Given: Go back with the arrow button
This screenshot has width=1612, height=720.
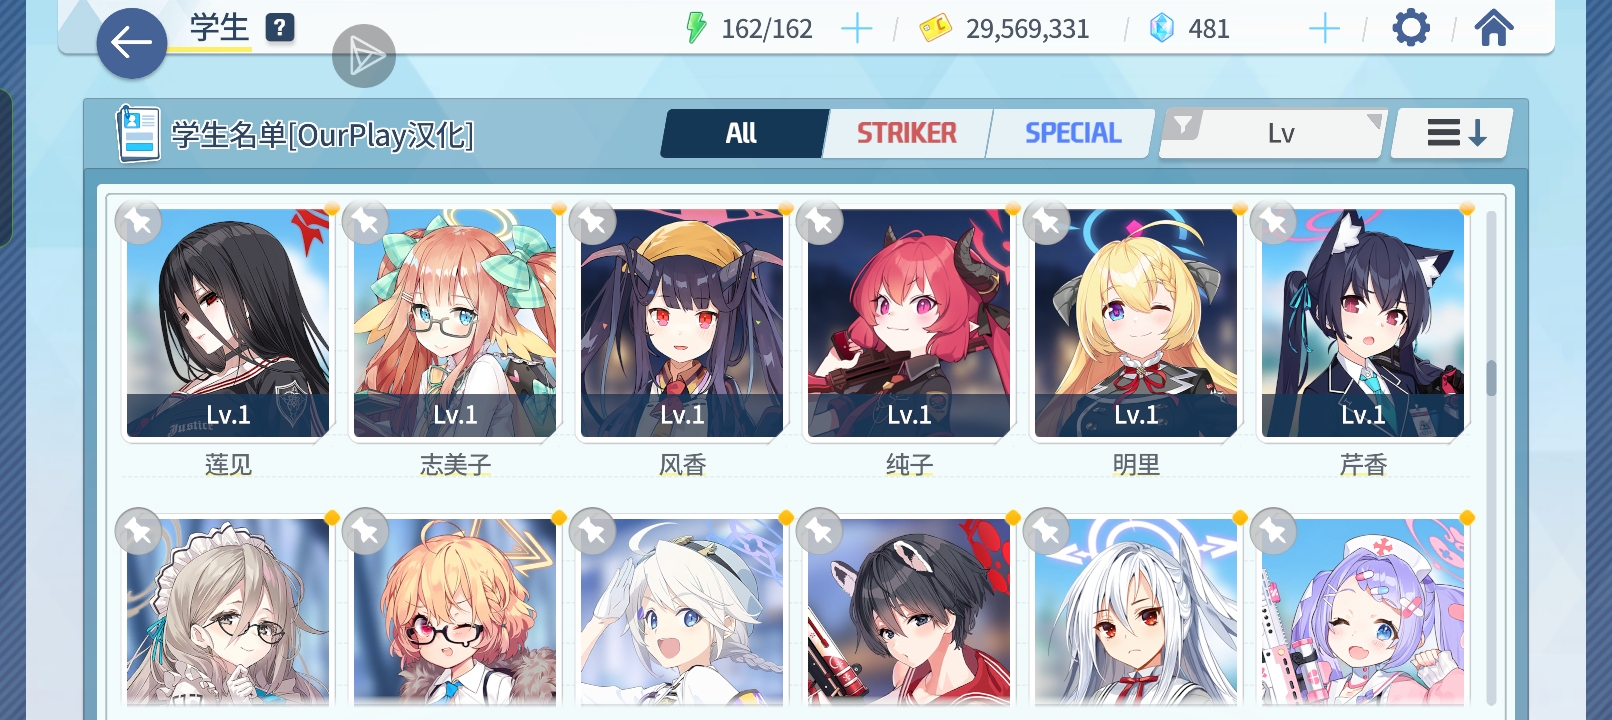Looking at the screenshot, I should point(132,43).
